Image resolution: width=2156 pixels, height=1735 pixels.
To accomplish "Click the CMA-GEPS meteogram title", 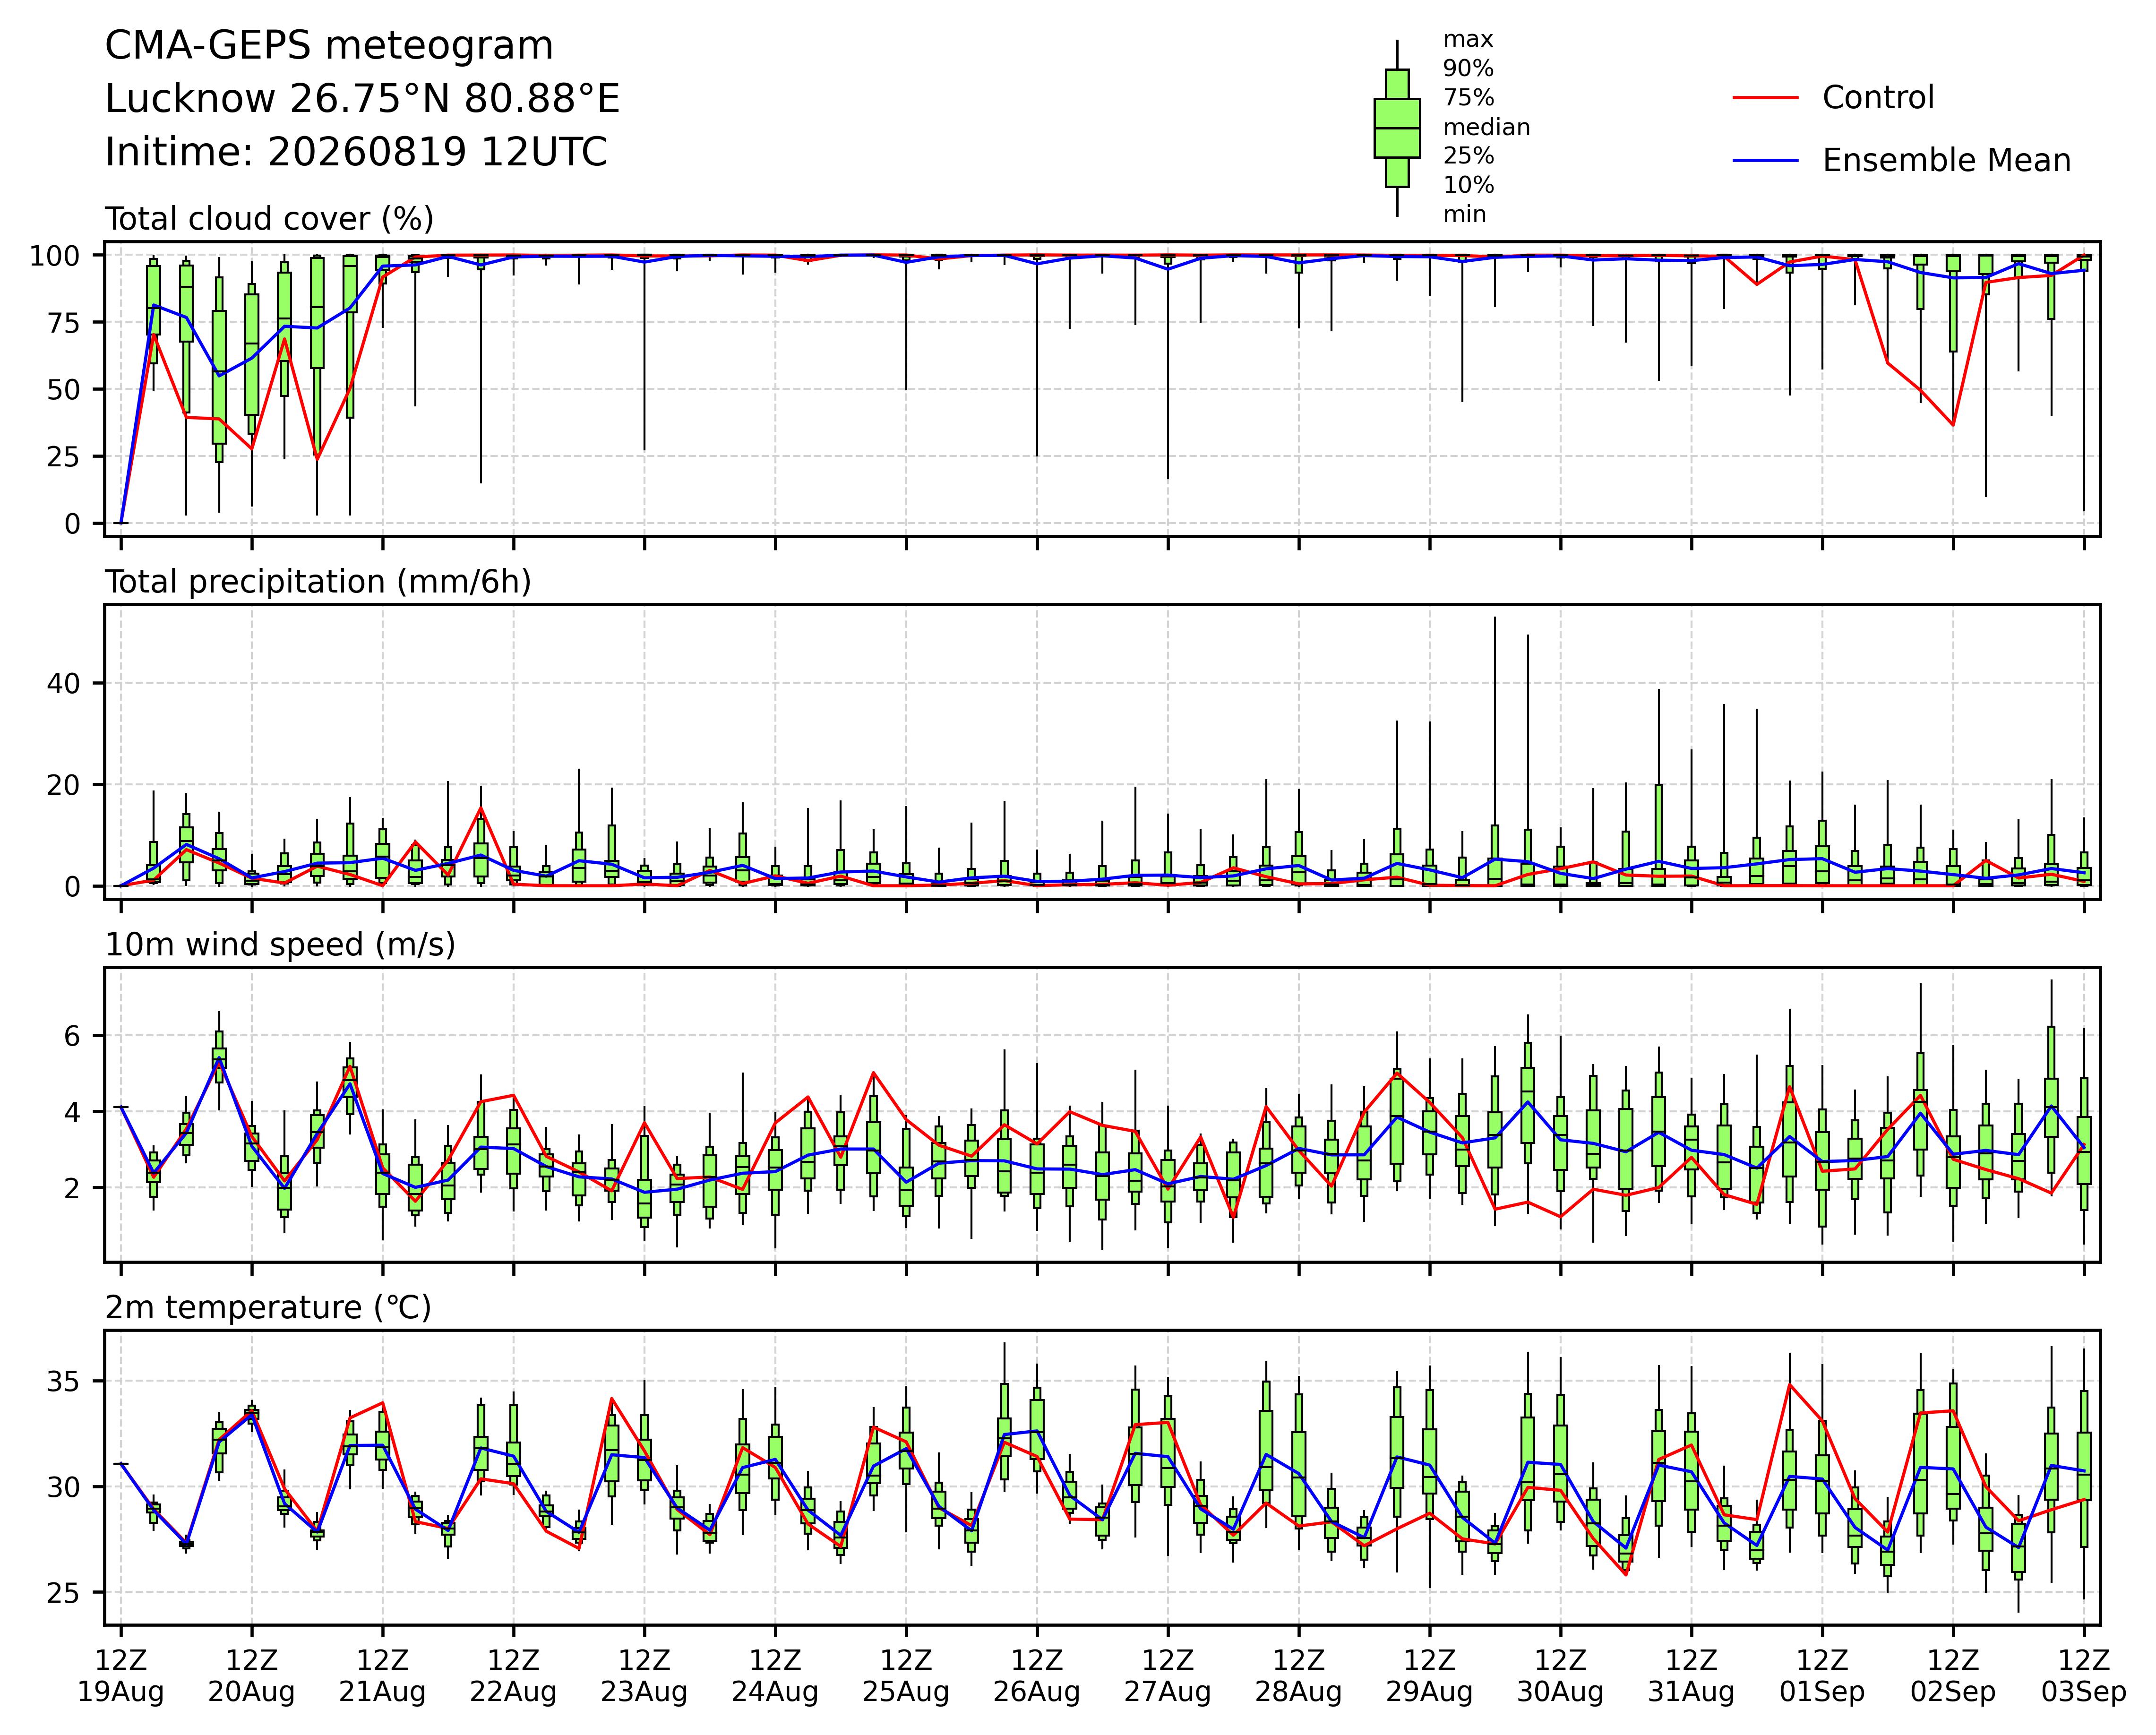I will (329, 46).
